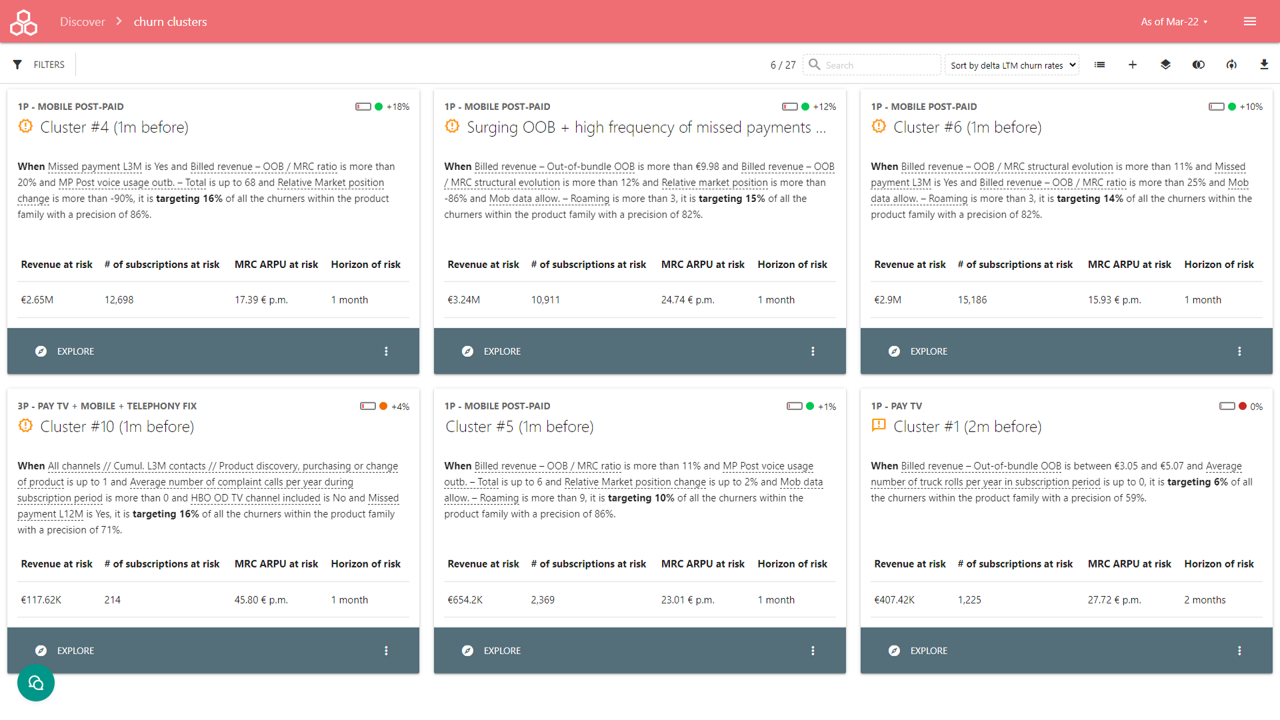Click the battery indicator on Cluster #6 card
The image size is (1280, 720).
pos(1216,107)
